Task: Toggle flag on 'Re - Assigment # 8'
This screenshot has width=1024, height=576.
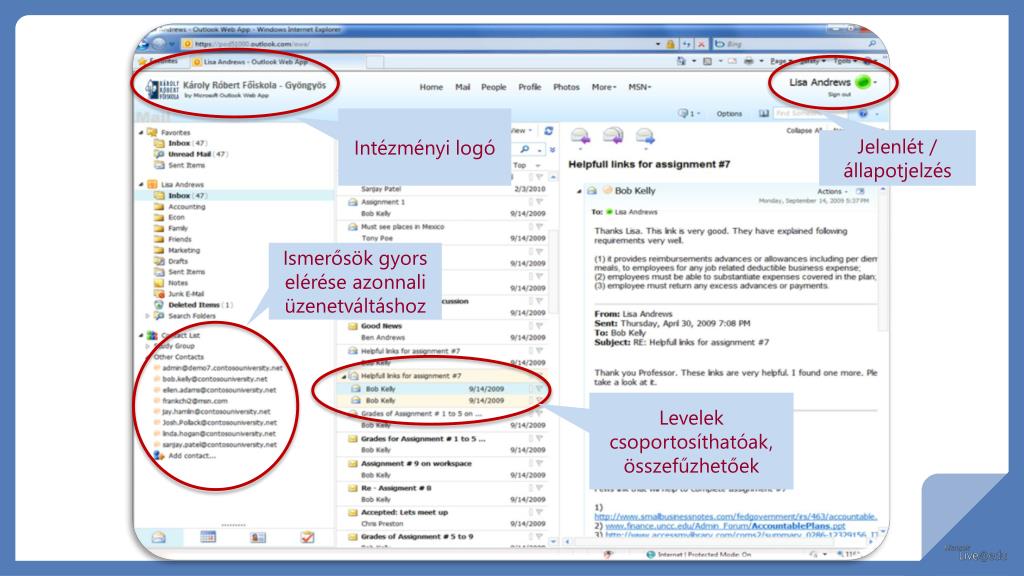Action: (x=539, y=488)
